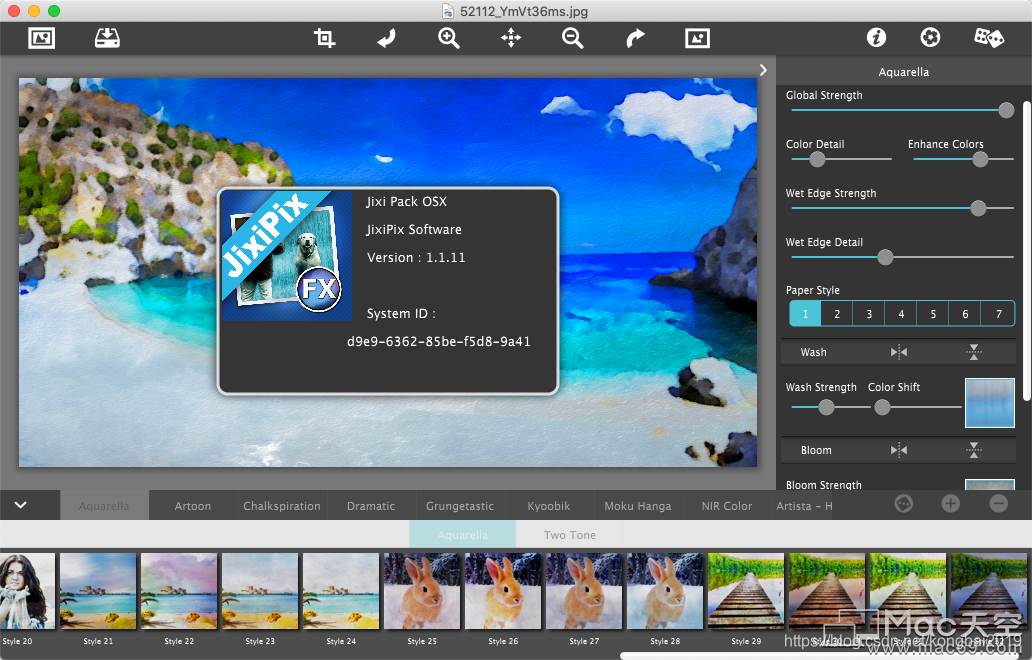The width and height of the screenshot is (1032, 660).
Task: Zoom out with the magnifier minus
Action: (x=573, y=38)
